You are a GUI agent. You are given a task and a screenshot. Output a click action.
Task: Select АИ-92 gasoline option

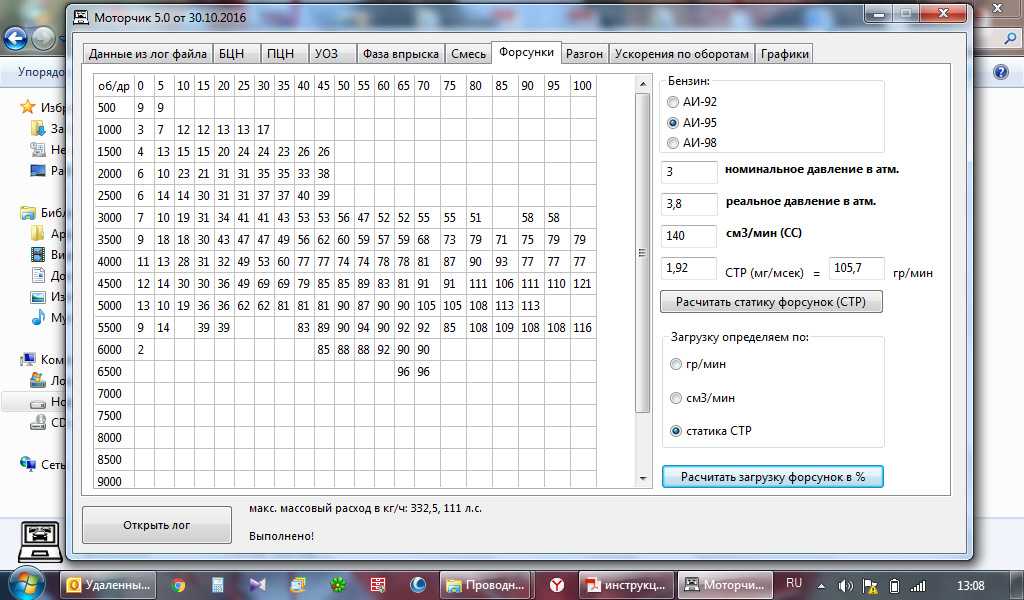(x=673, y=102)
